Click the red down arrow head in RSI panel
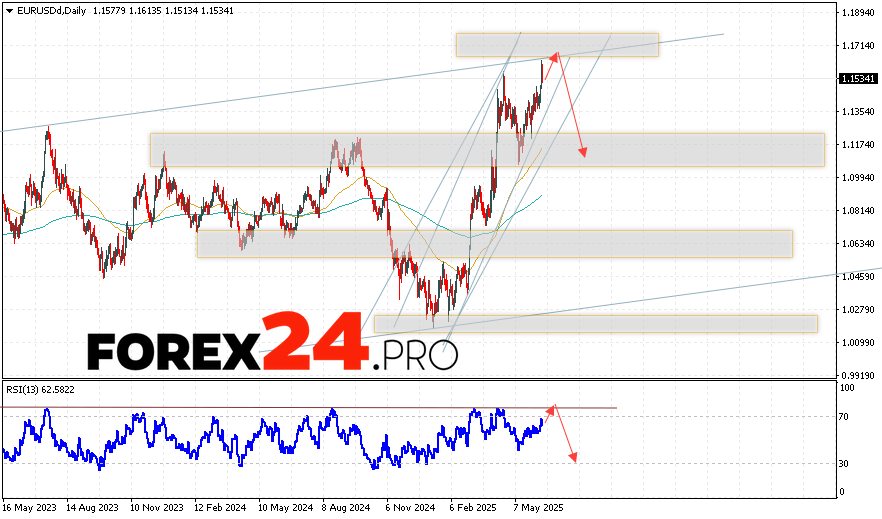This screenshot has height=519, width=882. pyautogui.click(x=574, y=458)
